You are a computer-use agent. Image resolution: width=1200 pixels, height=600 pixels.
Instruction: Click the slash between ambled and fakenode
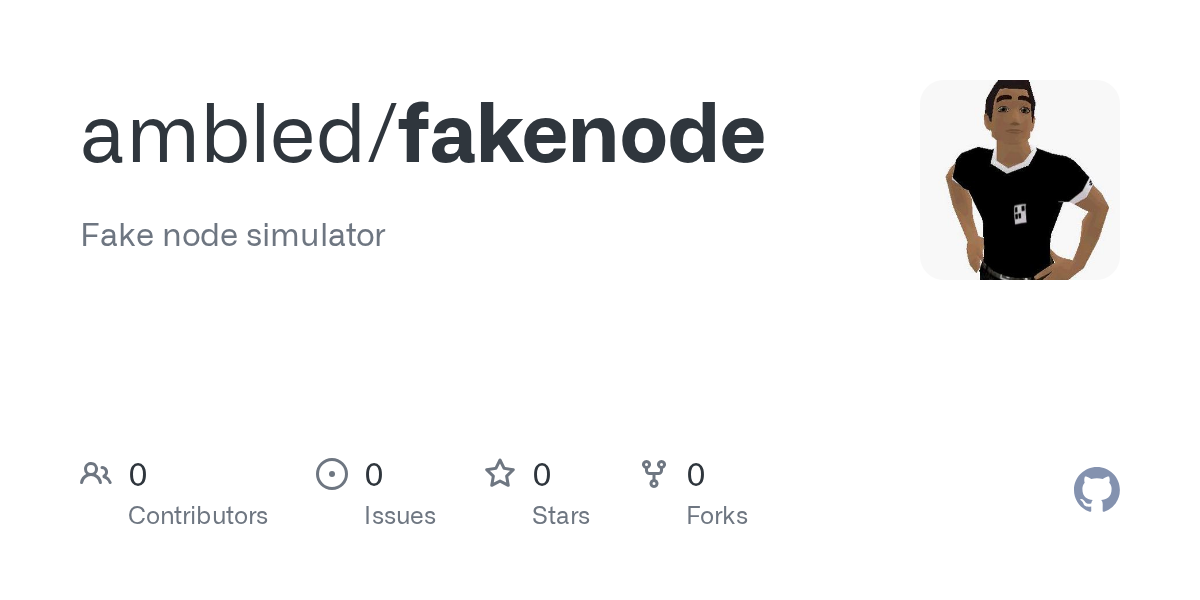click(x=383, y=135)
